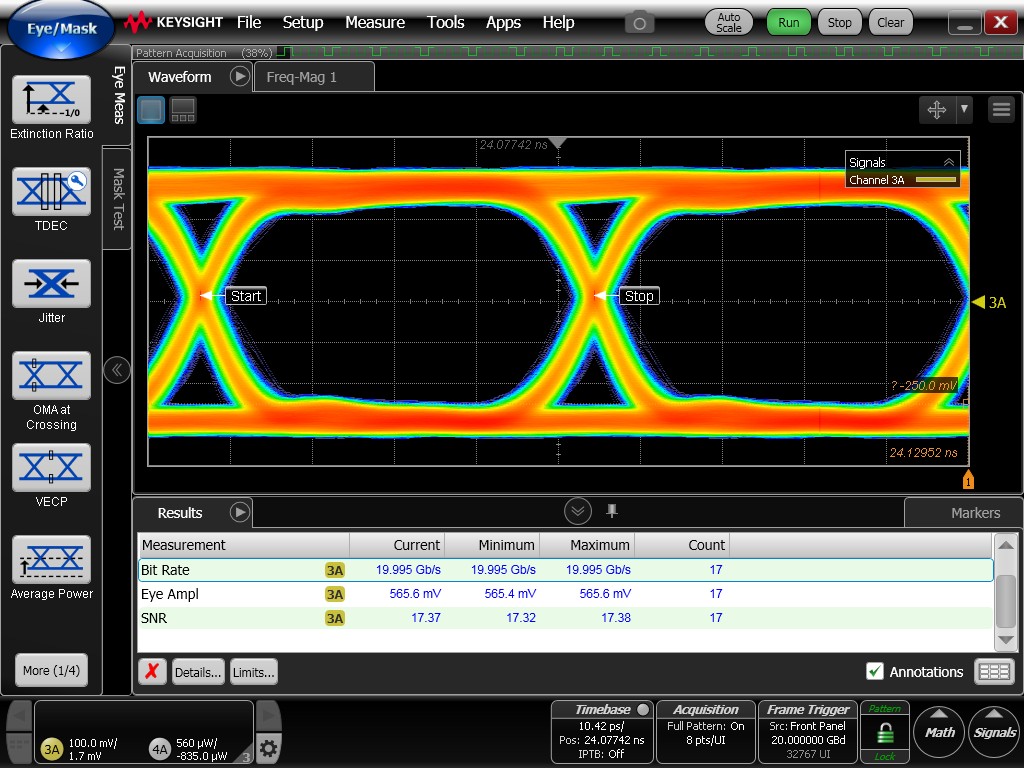Toggle the Annotations checkbox

(875, 672)
